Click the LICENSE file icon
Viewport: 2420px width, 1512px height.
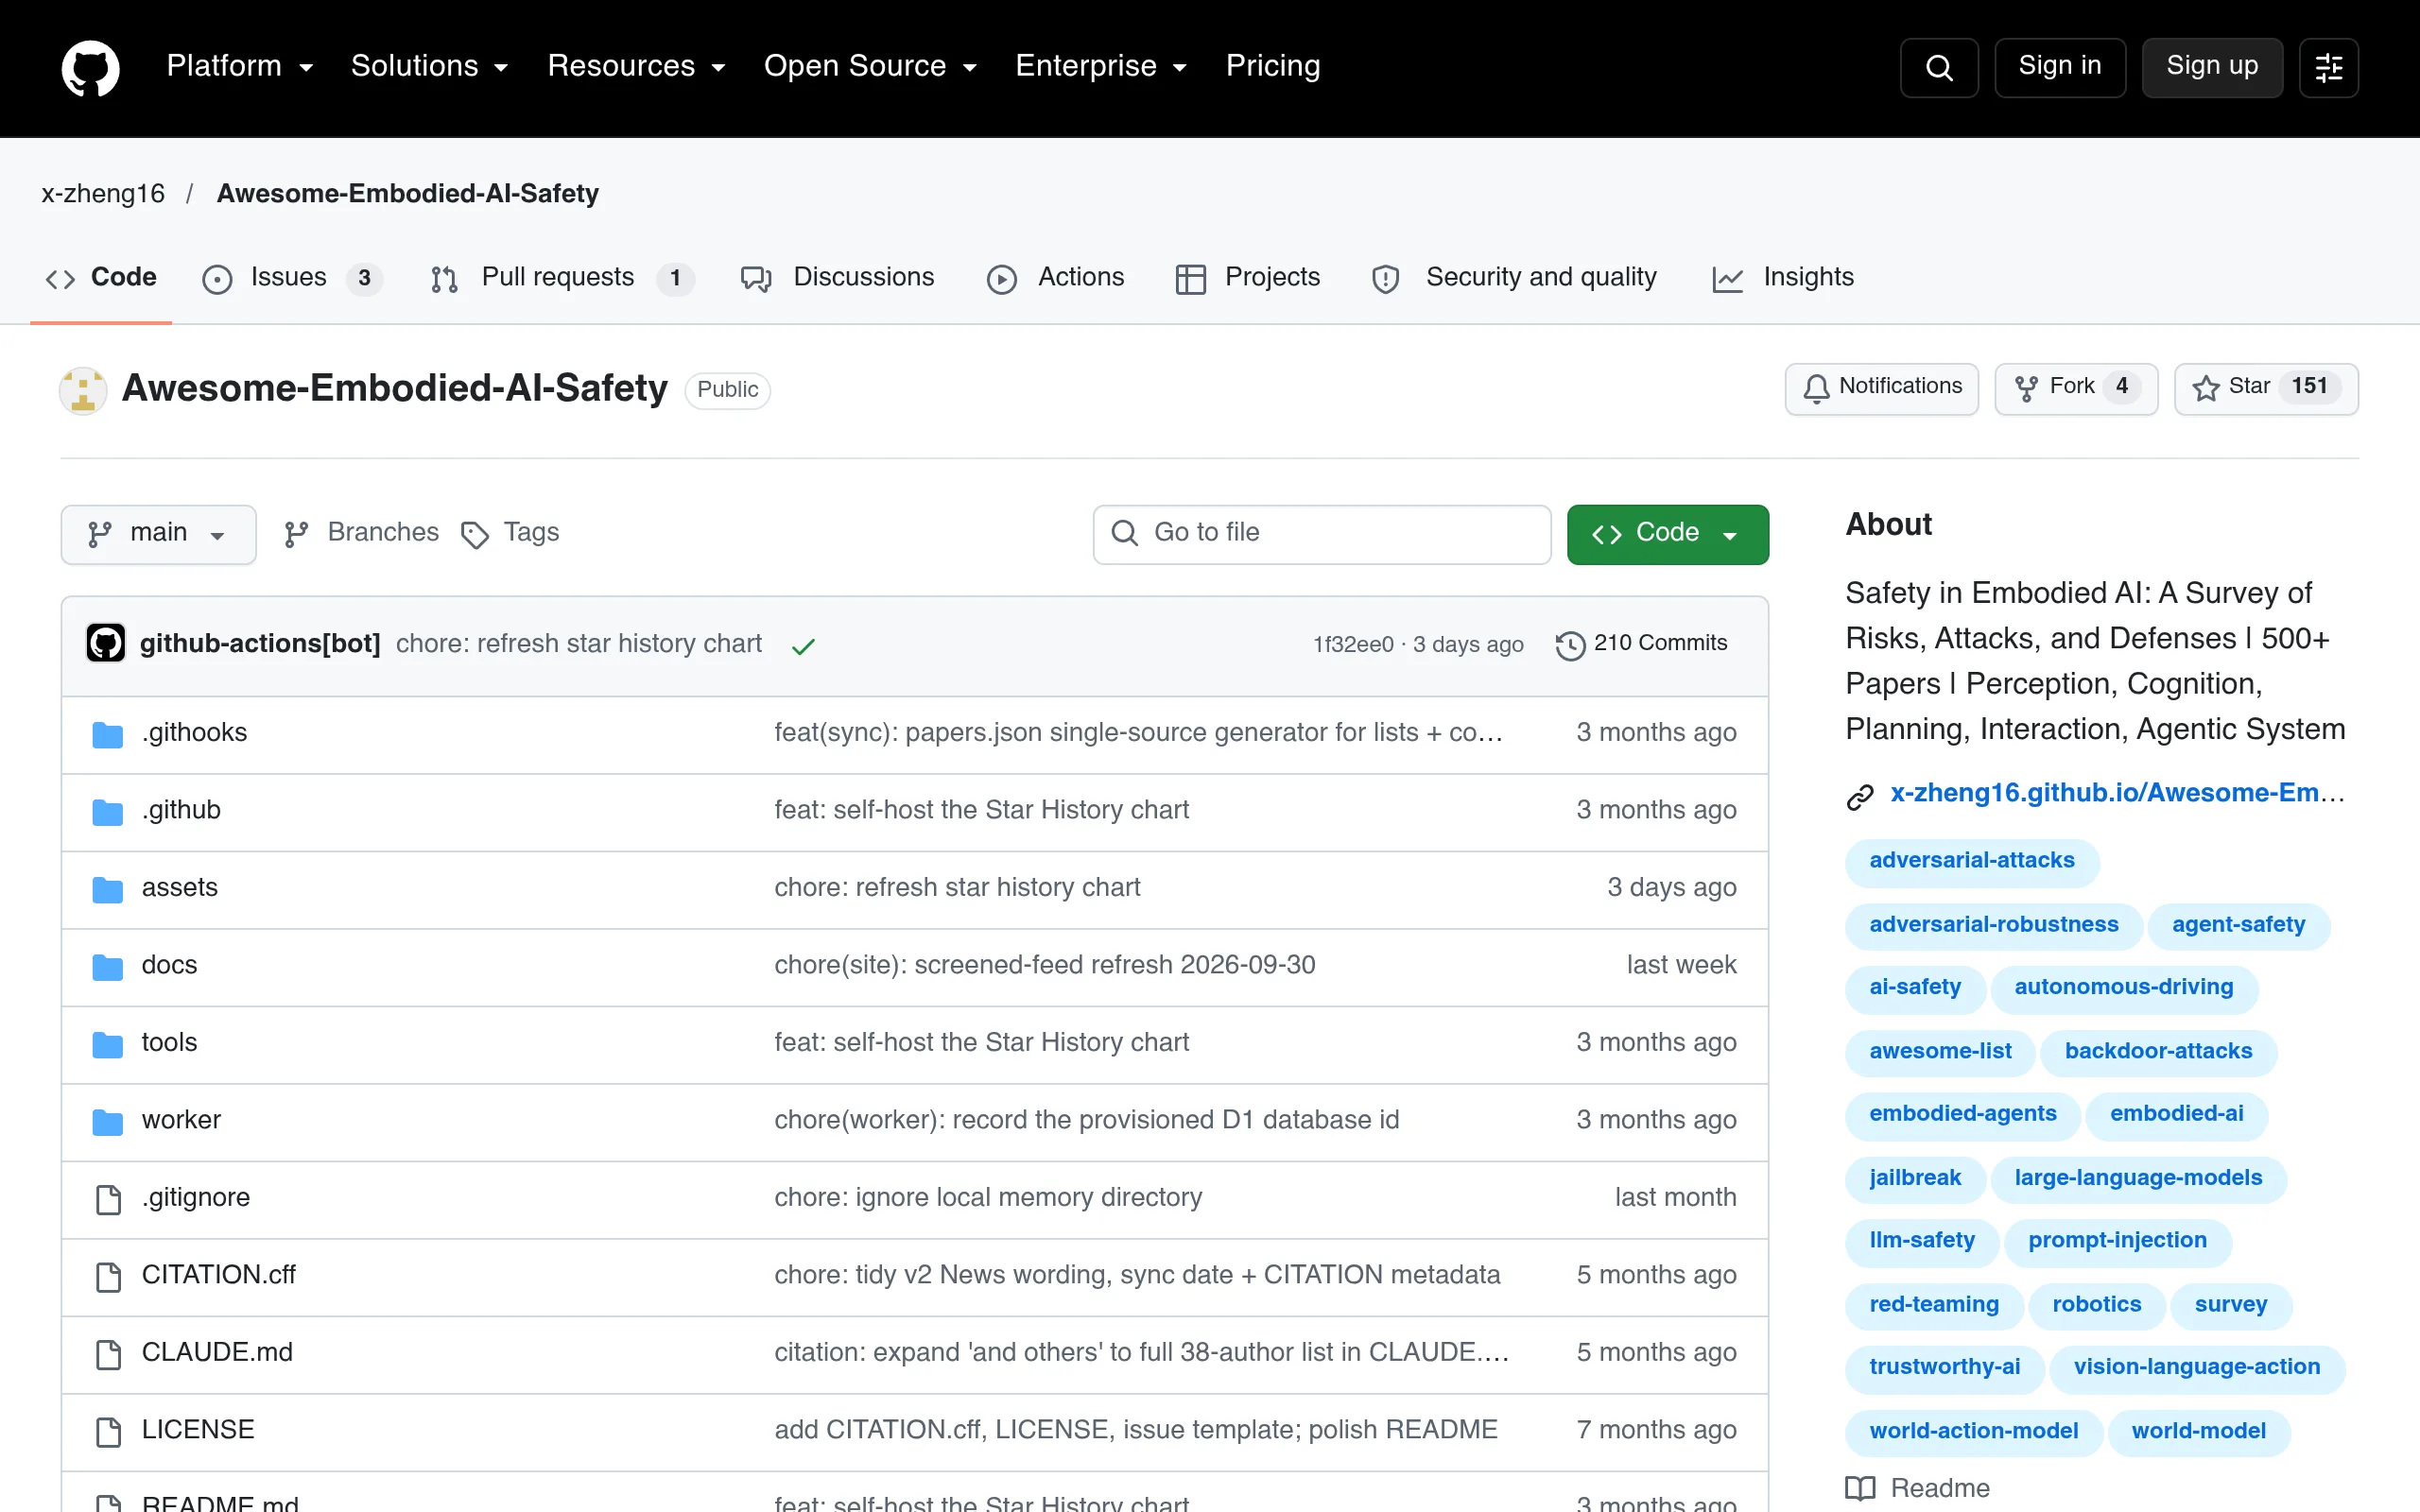[x=108, y=1431]
